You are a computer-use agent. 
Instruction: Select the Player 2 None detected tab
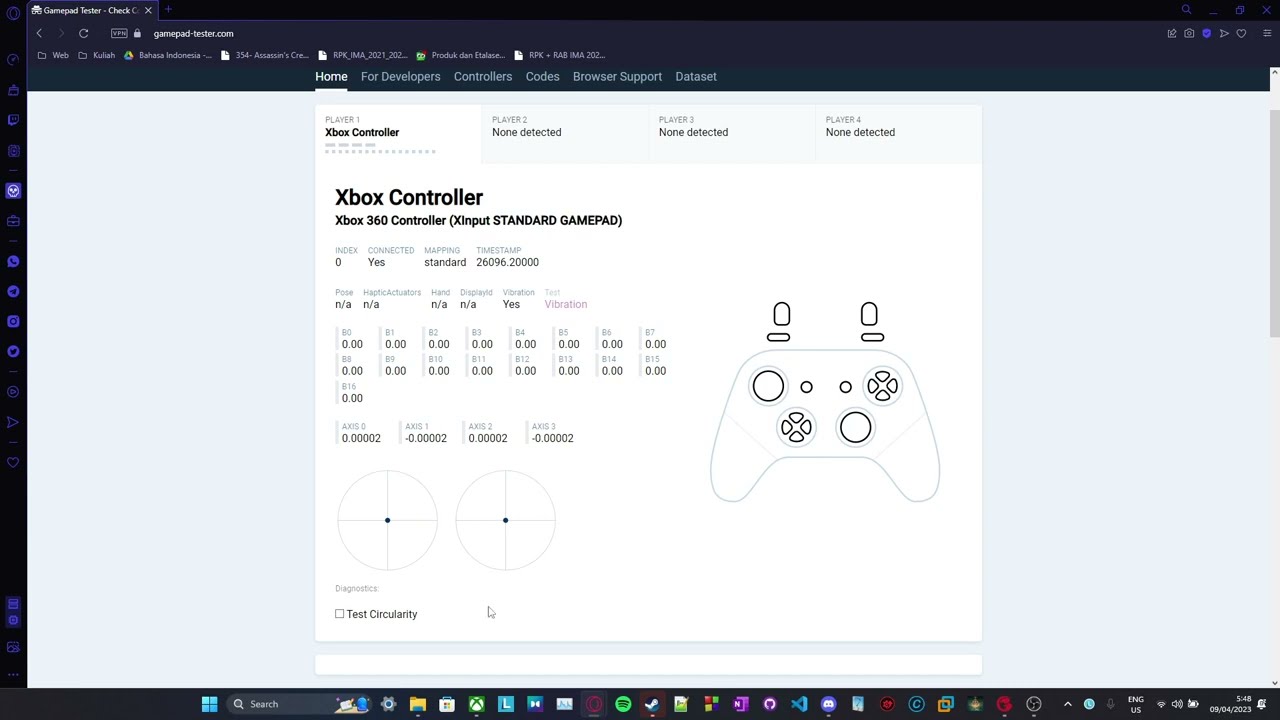click(x=565, y=133)
